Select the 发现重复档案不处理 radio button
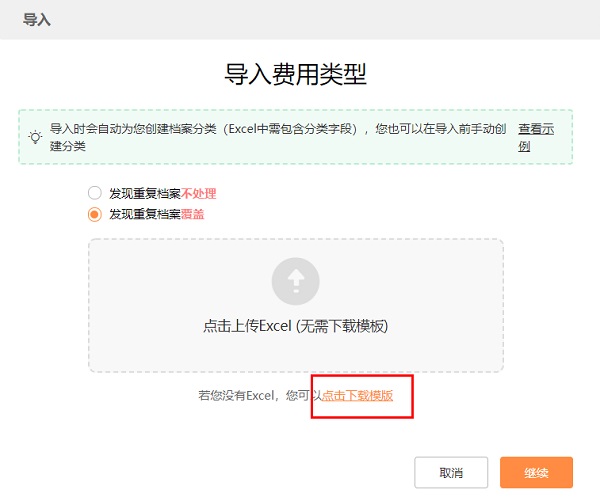Screen dimensions: 600x501 click(95, 193)
